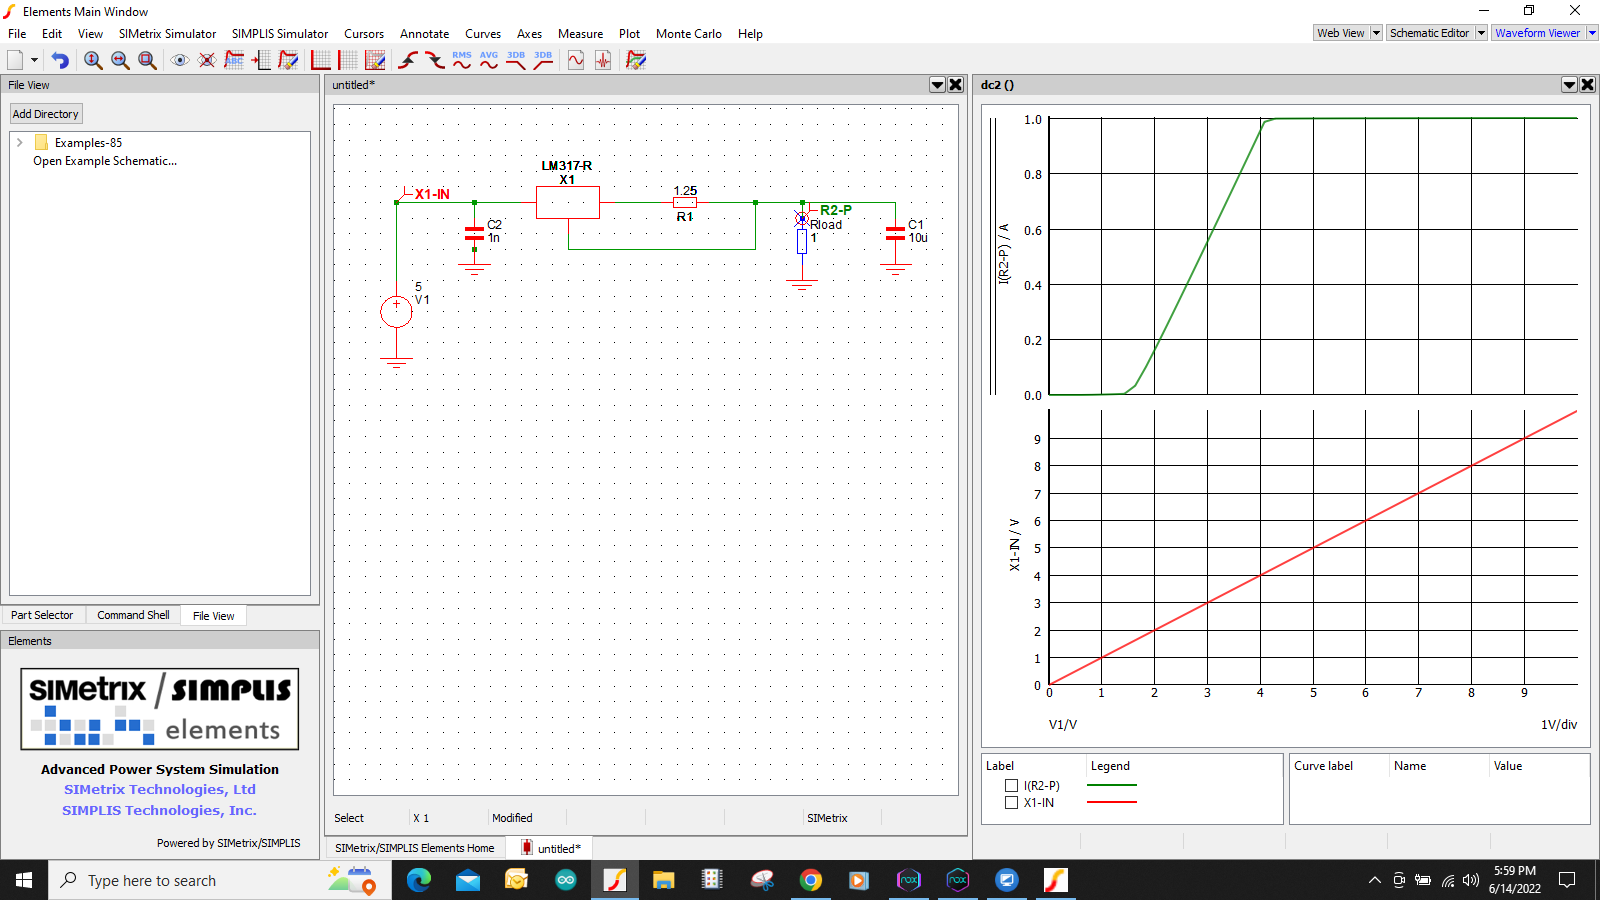1600x900 pixels.
Task: Click the red X1-IN legend line
Action: (x=1111, y=802)
